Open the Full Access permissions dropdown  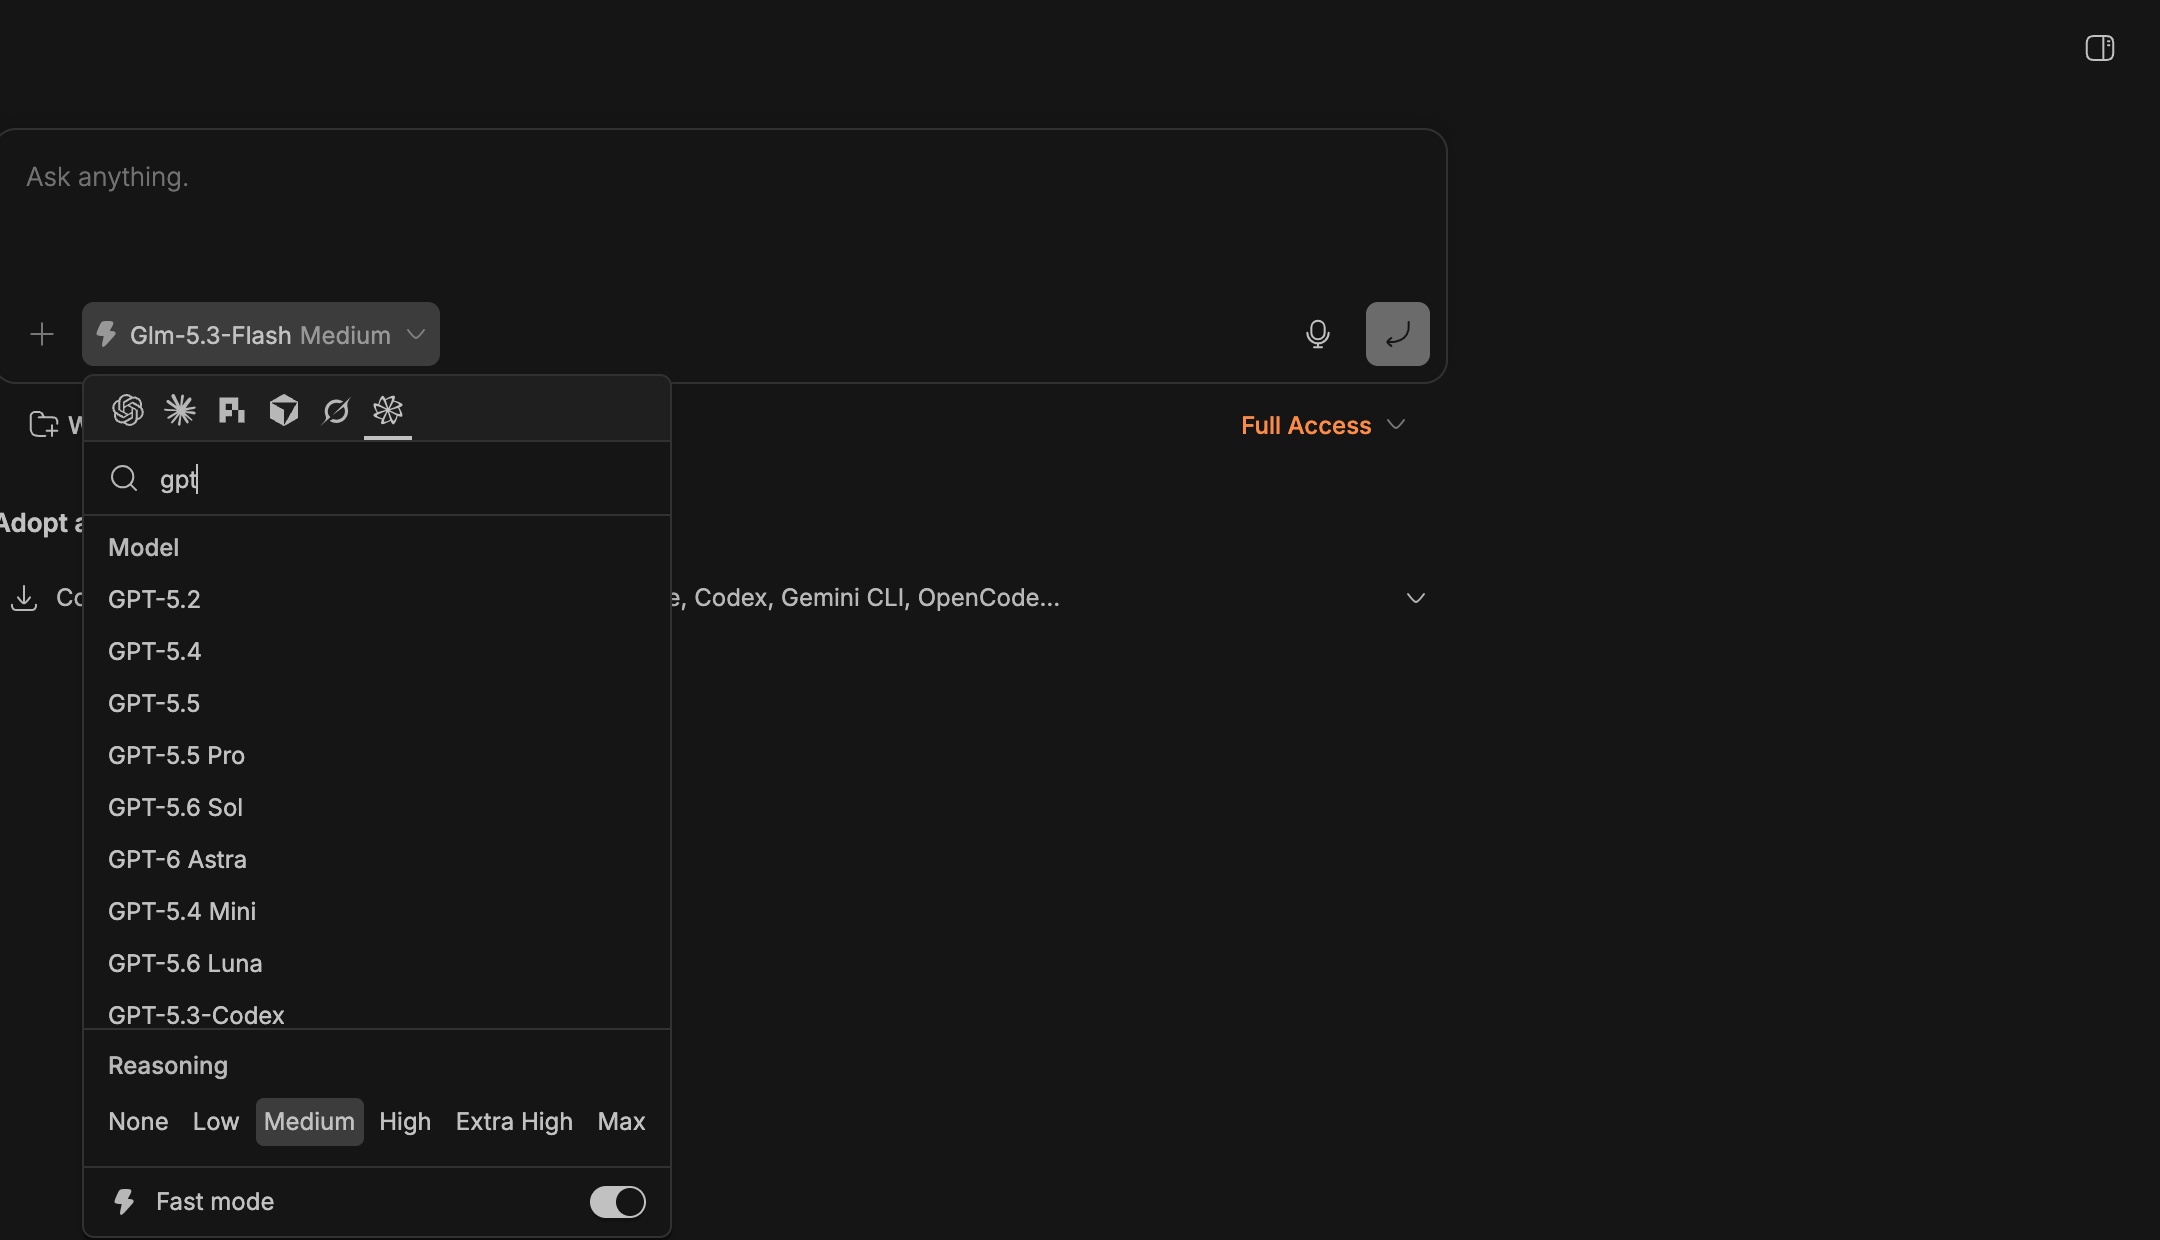1323,425
